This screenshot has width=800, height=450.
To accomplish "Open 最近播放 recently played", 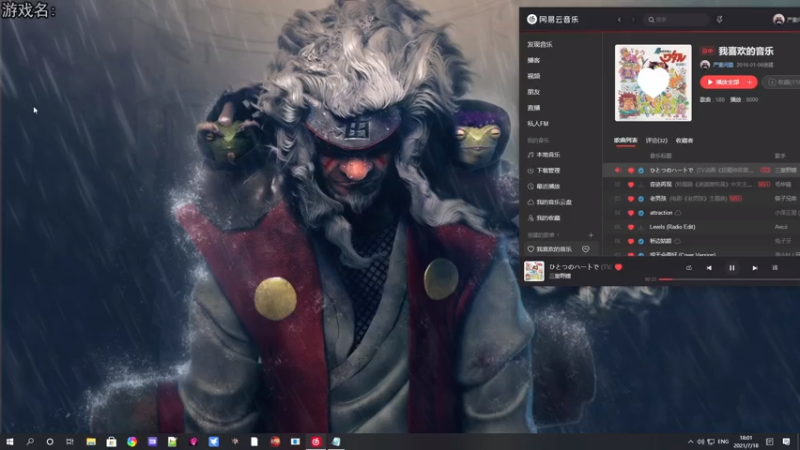I will [544, 186].
